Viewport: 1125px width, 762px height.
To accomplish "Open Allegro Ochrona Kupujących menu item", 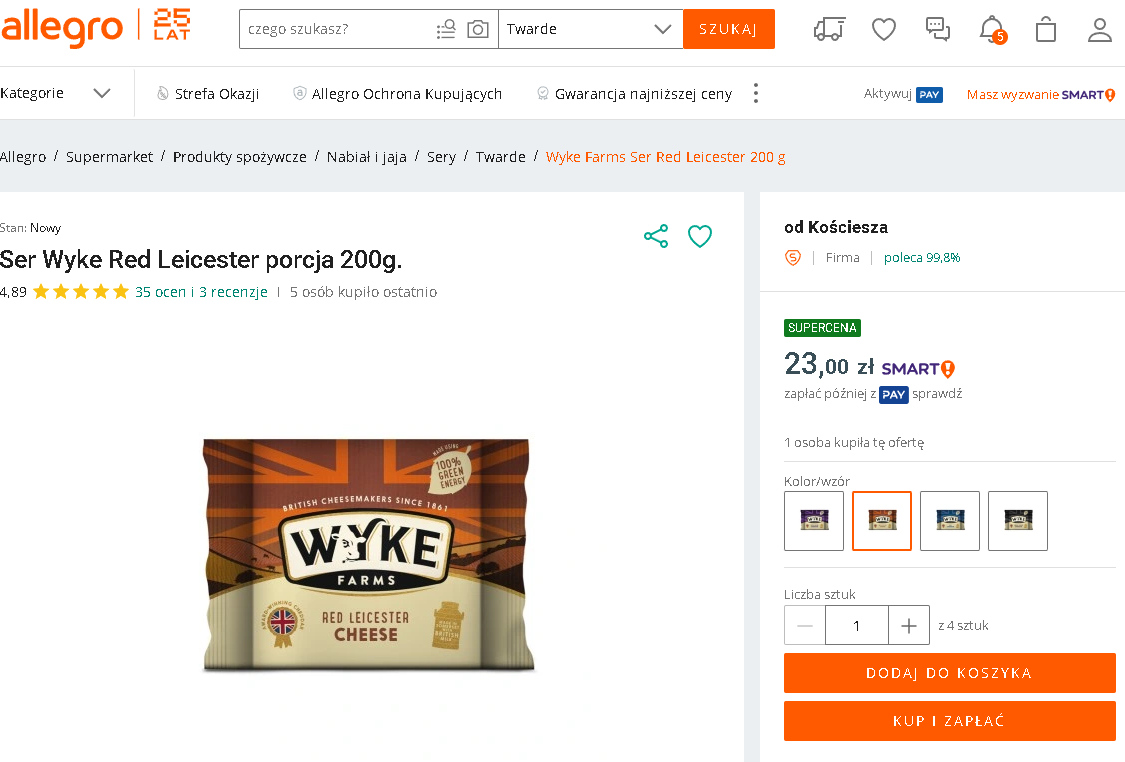I will (x=398, y=94).
